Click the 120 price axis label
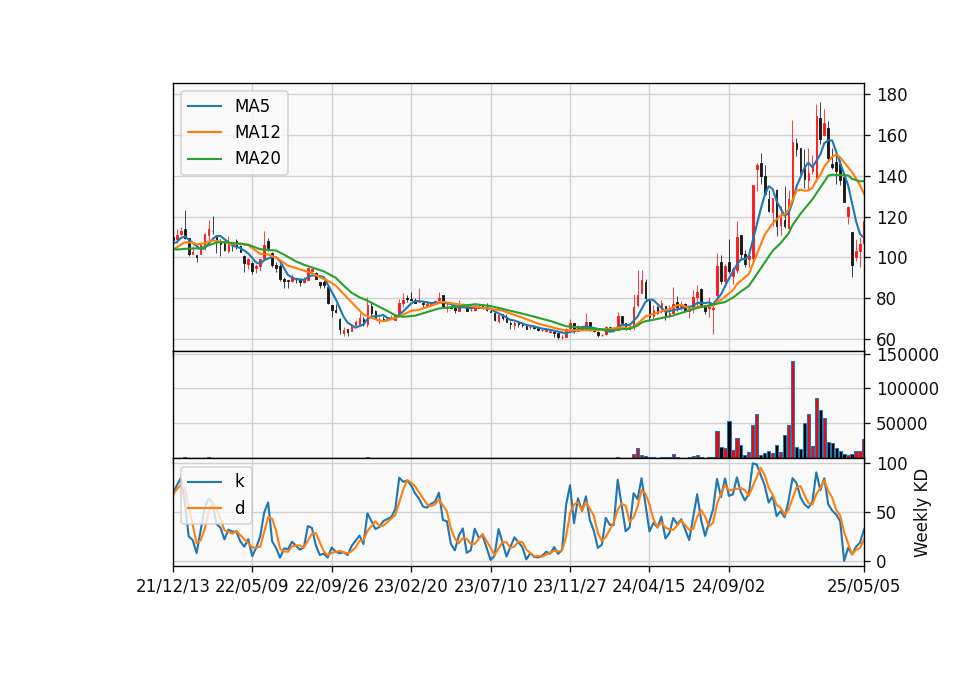The image size is (960, 690). (892, 217)
